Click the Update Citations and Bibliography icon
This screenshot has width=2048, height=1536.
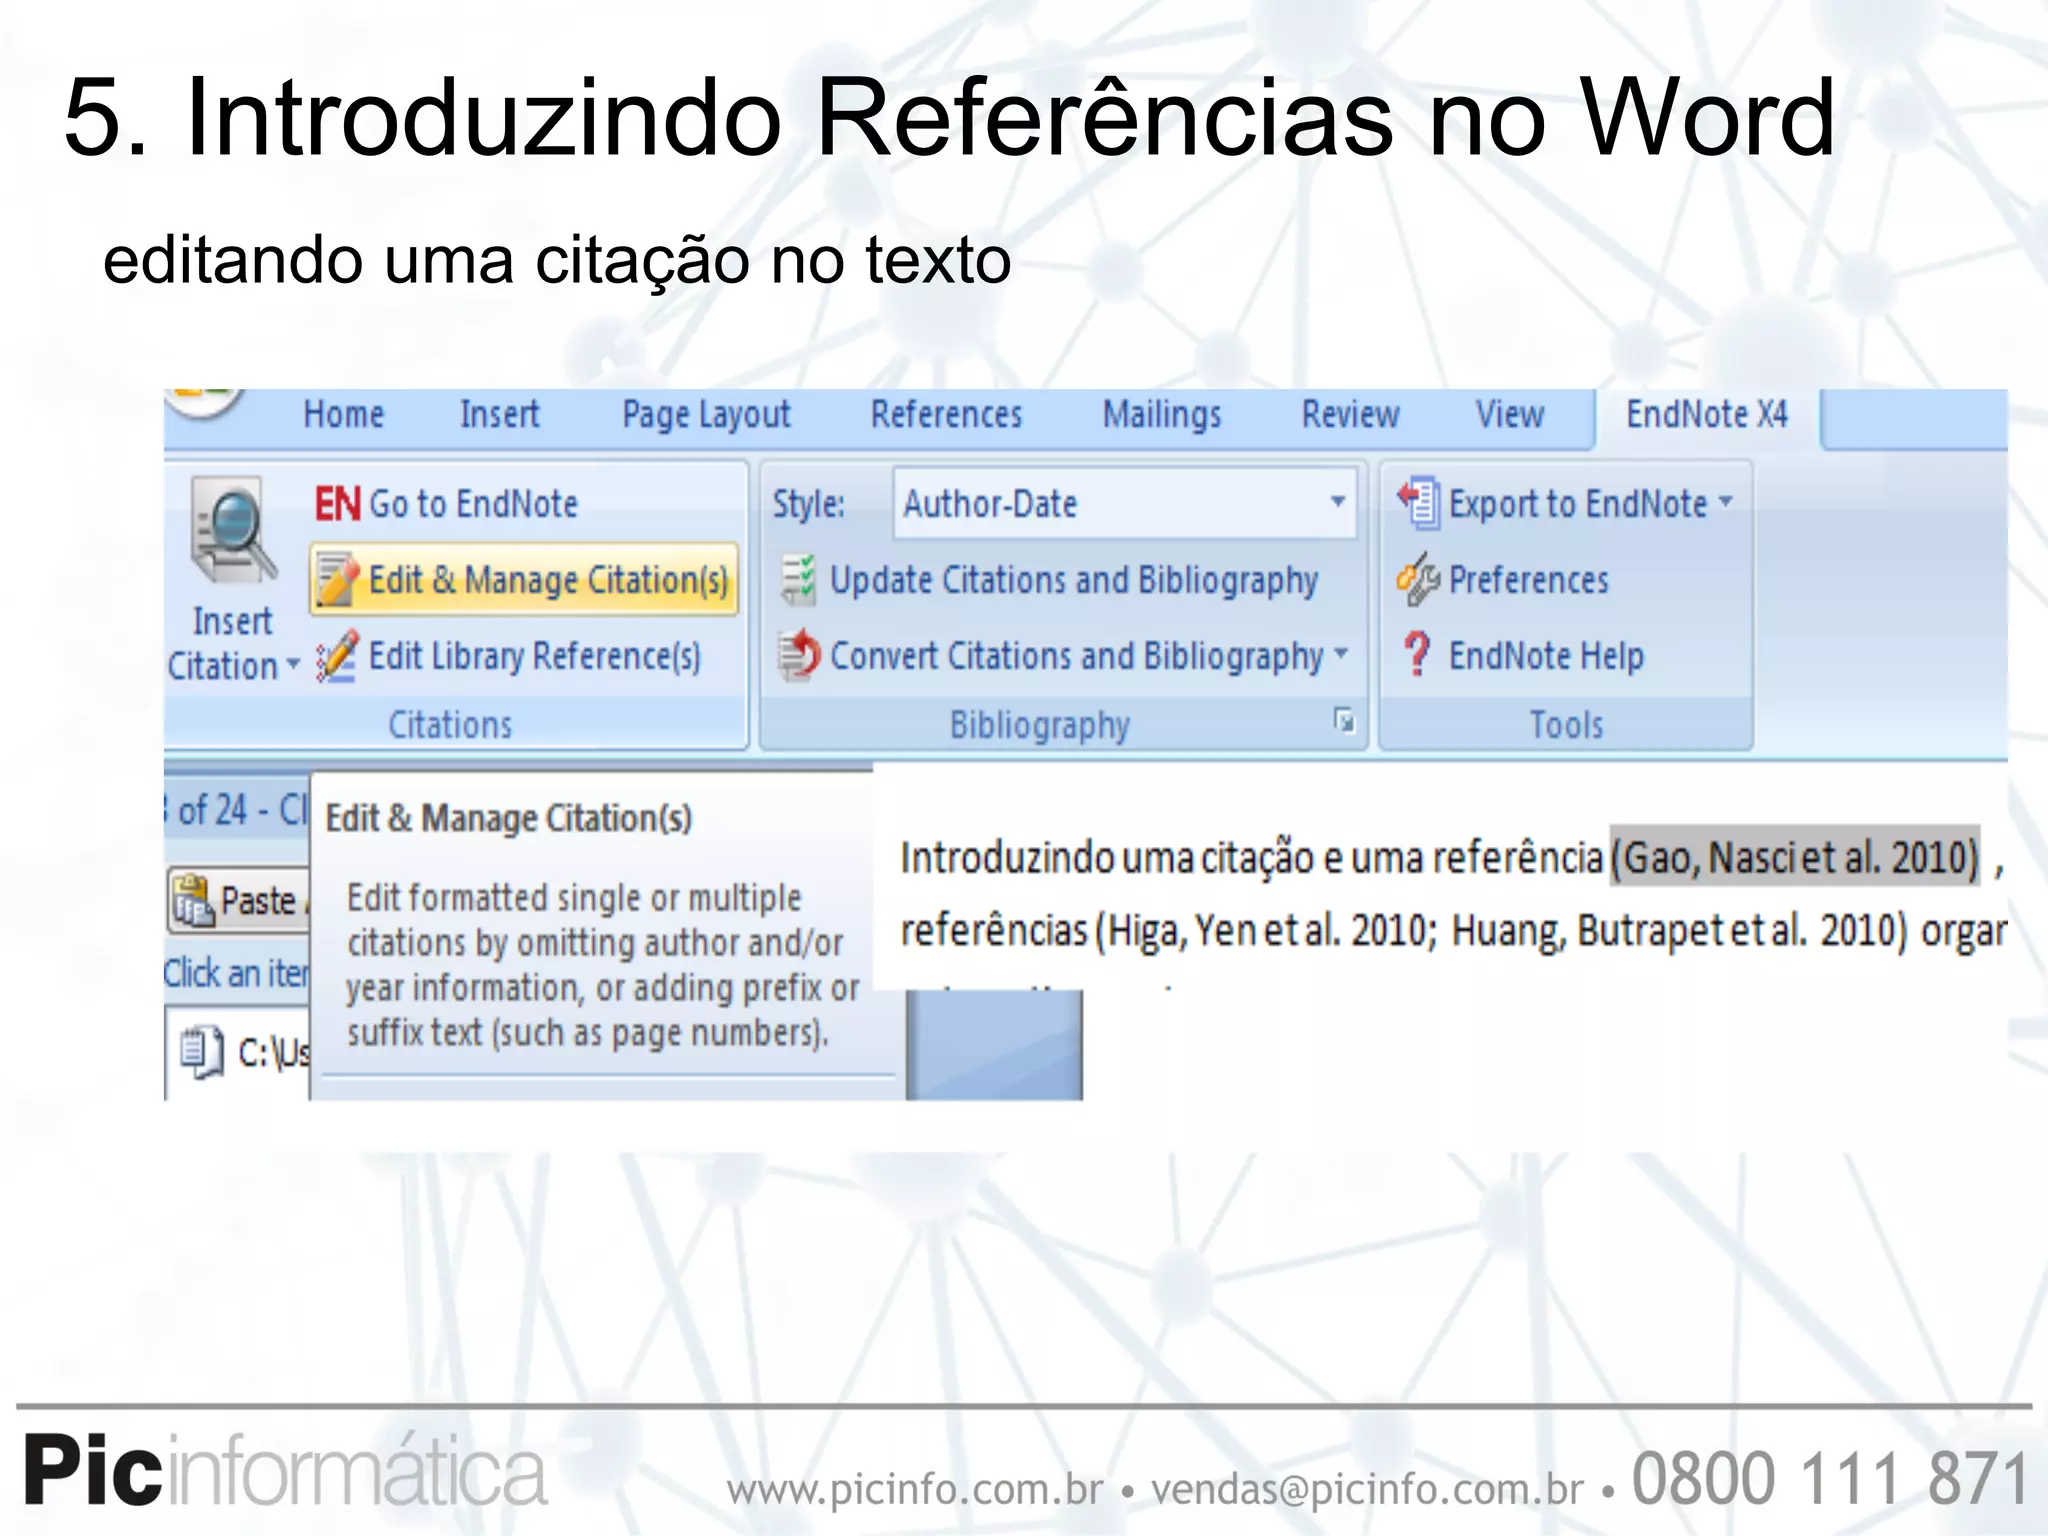point(798,580)
